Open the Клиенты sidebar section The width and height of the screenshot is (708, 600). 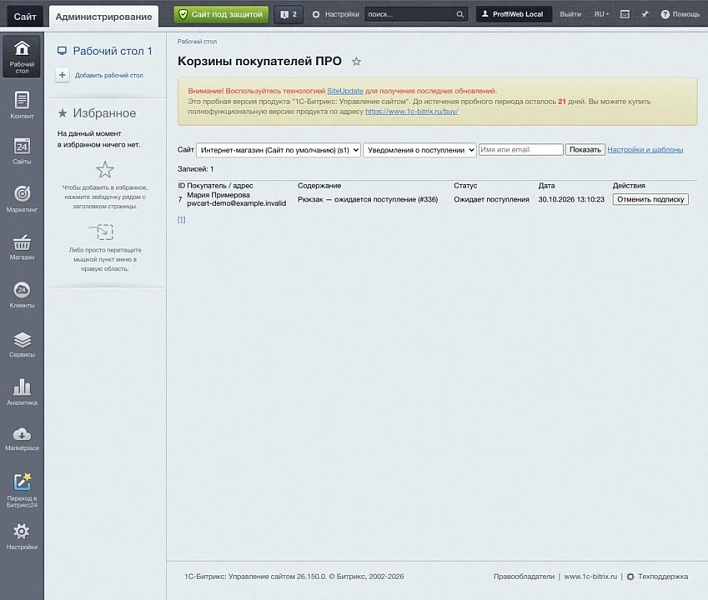click(x=22, y=295)
